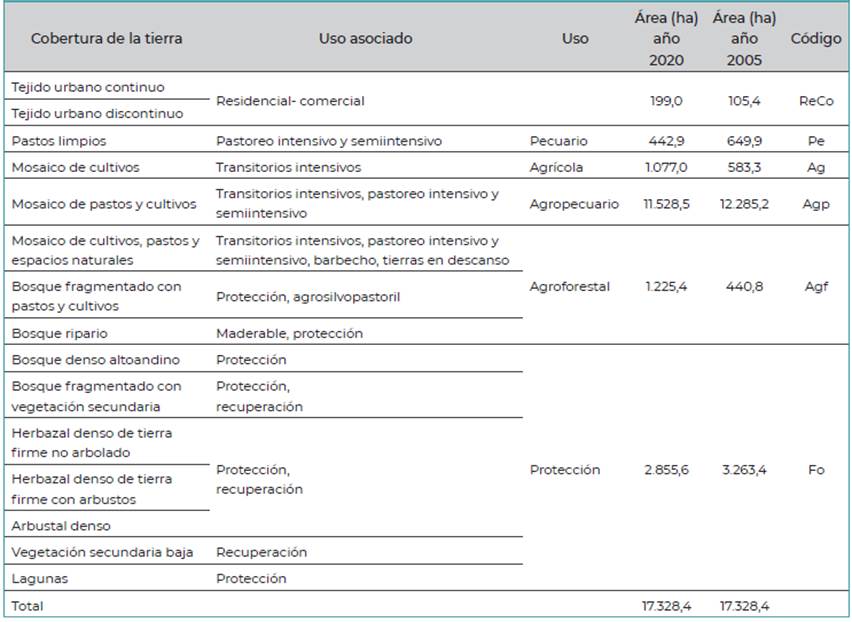Image resolution: width=852 pixels, height=622 pixels.
Task: Click the "Arbustal denso" cell
Action: tap(61, 526)
